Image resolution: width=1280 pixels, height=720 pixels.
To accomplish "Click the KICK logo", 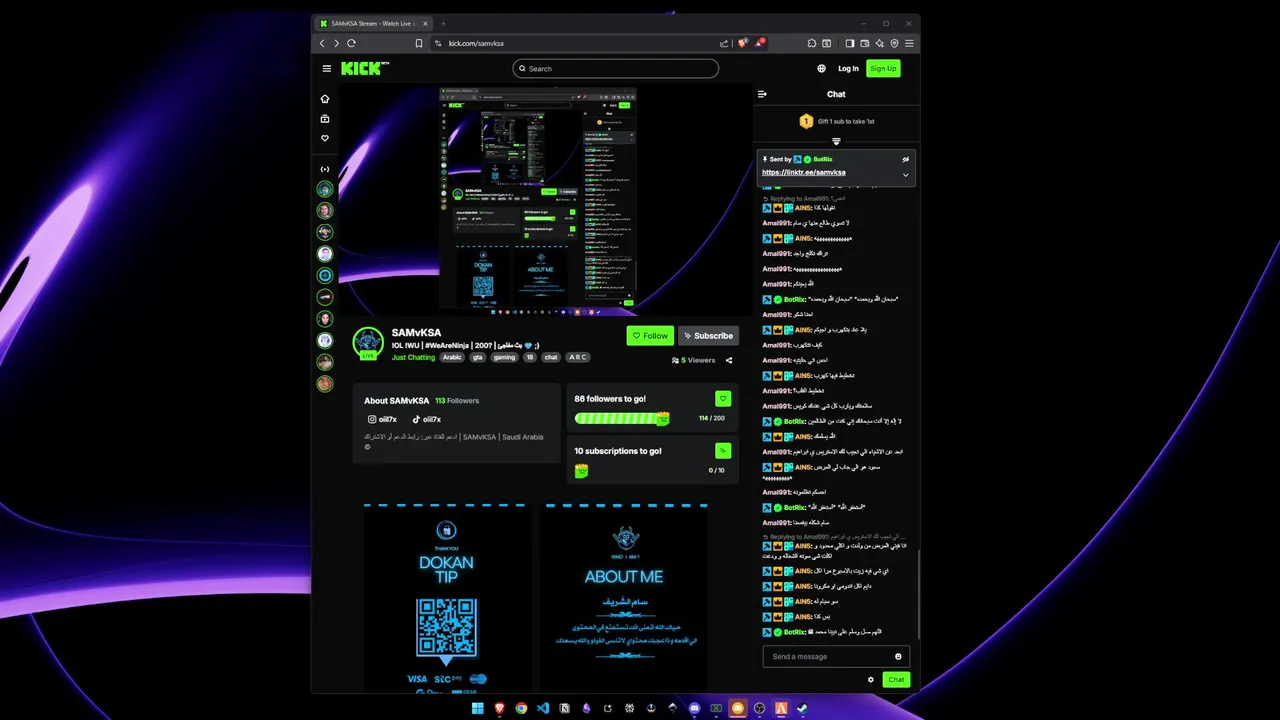I will pos(364,68).
